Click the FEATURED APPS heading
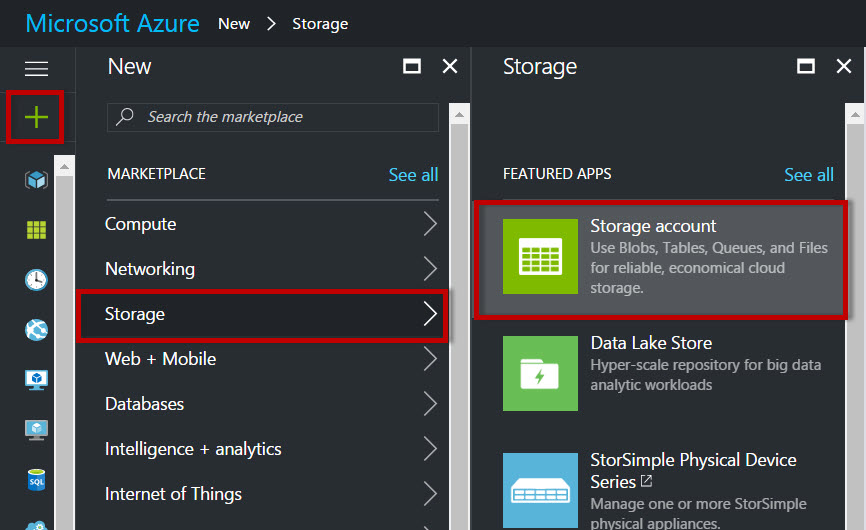The height and width of the screenshot is (530, 866). point(557,174)
